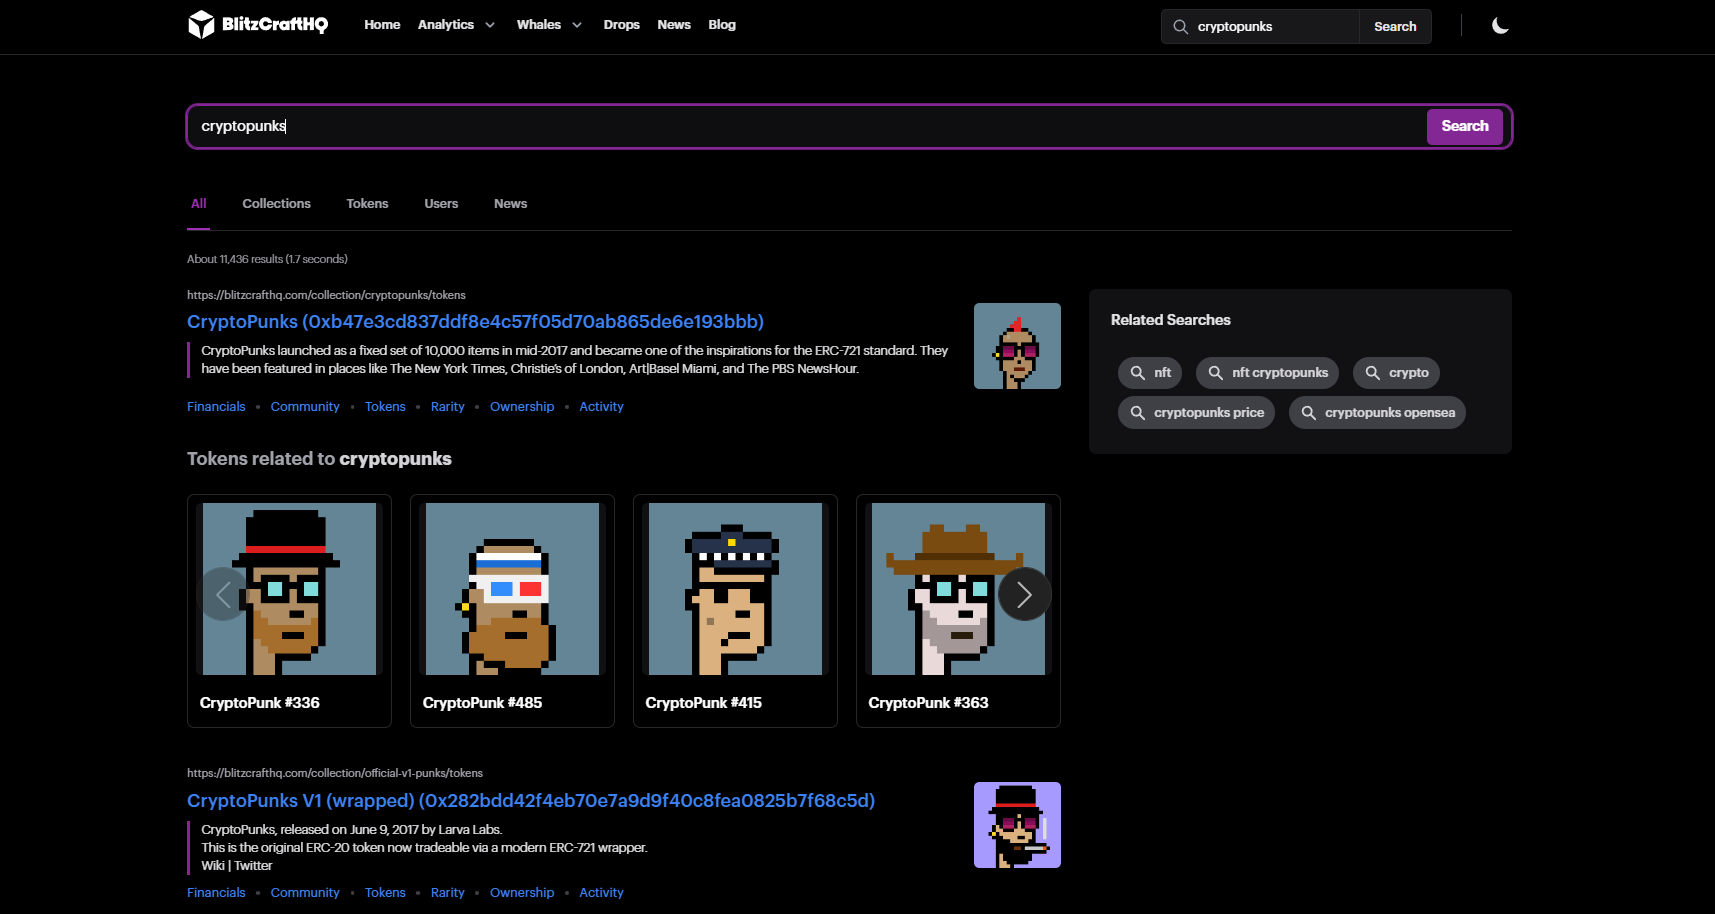The width and height of the screenshot is (1715, 914).
Task: Search related term crypto chip
Action: tap(1396, 373)
